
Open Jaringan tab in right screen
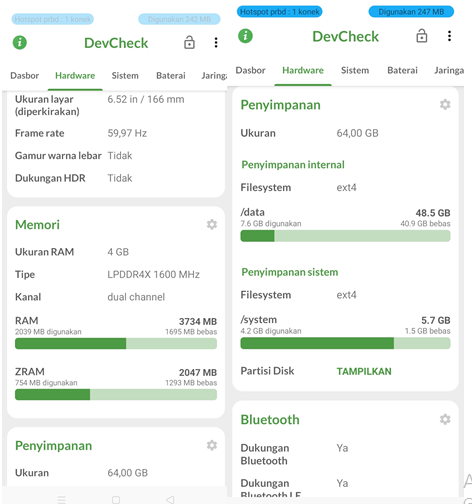tap(449, 71)
